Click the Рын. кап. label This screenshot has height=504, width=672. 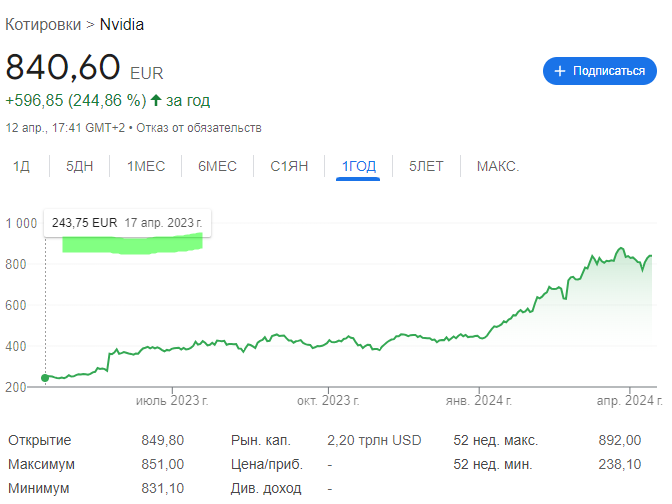(261, 440)
